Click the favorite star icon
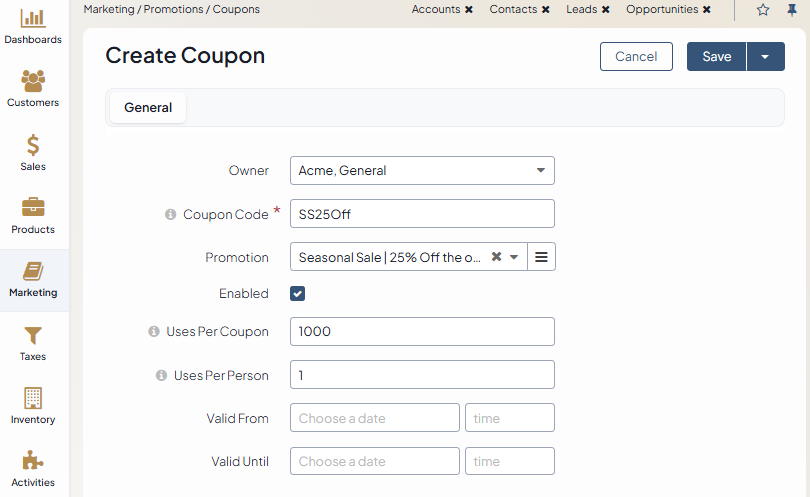The height and width of the screenshot is (497, 810). click(x=763, y=10)
